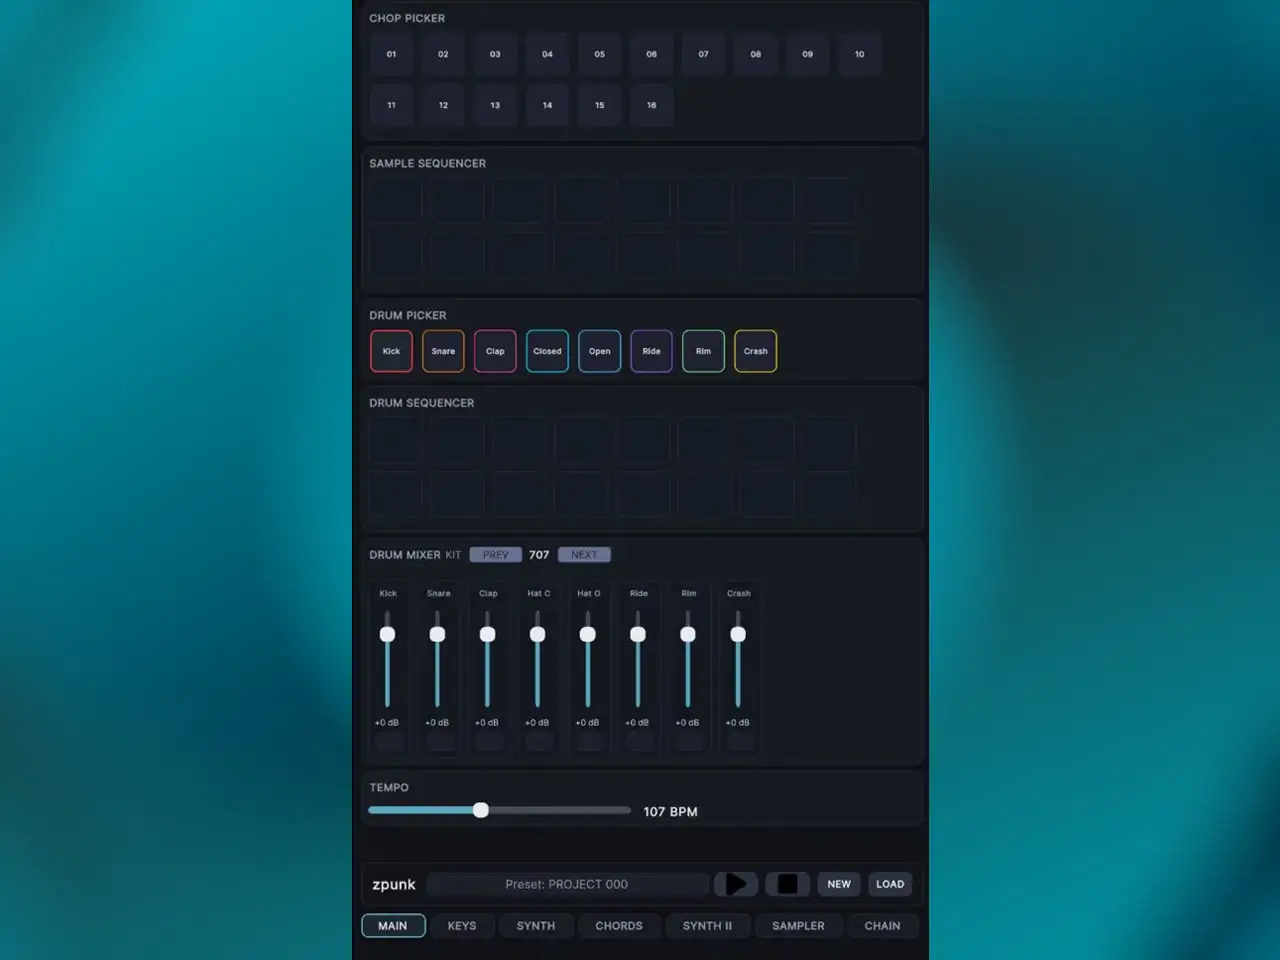Pick chop pad 05
Image resolution: width=1280 pixels, height=960 pixels.
coord(599,54)
